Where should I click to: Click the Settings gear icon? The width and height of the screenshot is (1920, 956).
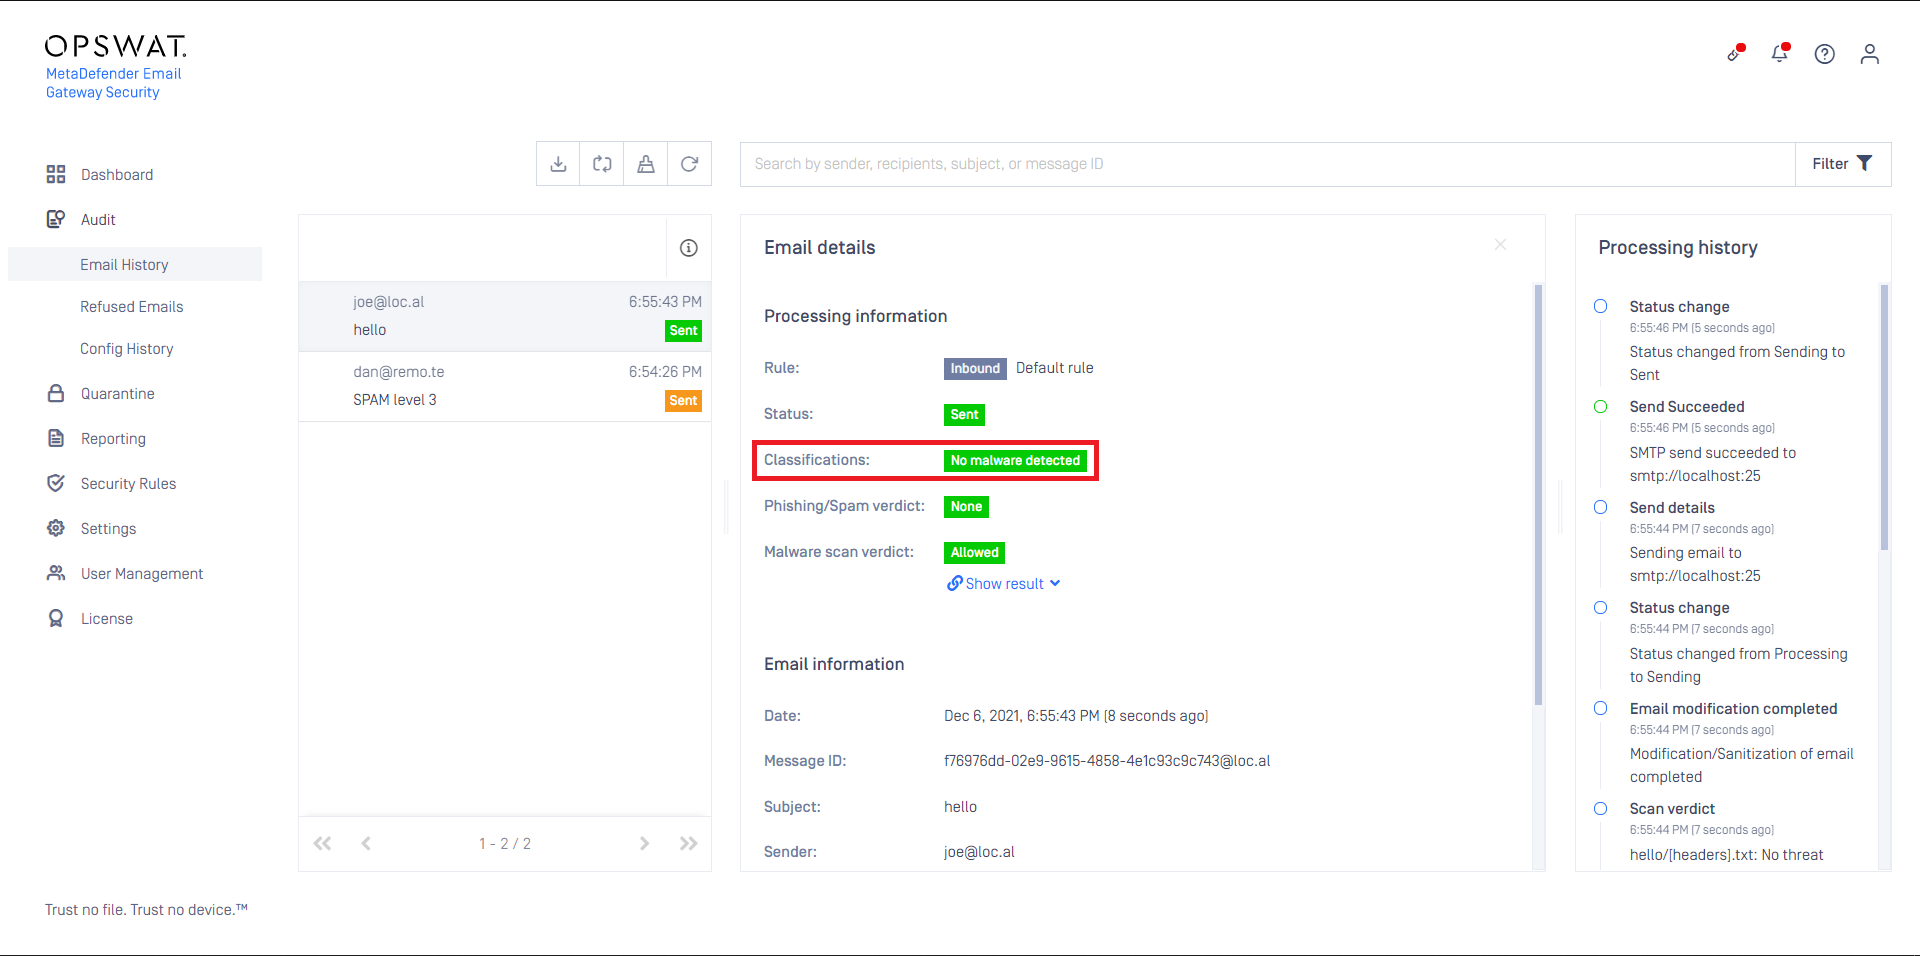click(56, 528)
